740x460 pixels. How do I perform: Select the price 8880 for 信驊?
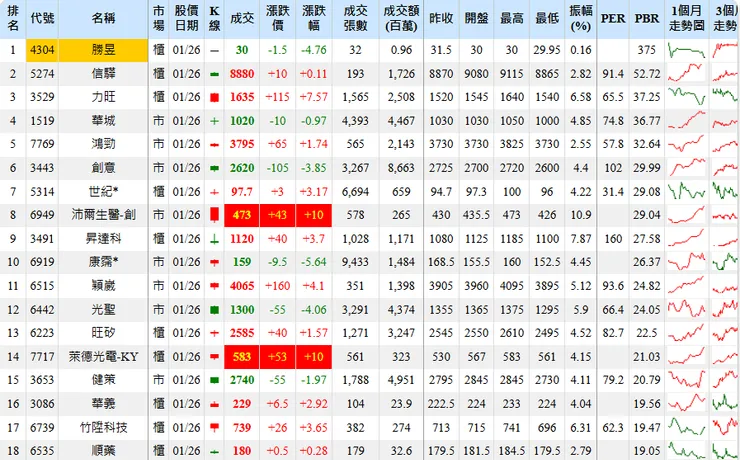[242, 74]
